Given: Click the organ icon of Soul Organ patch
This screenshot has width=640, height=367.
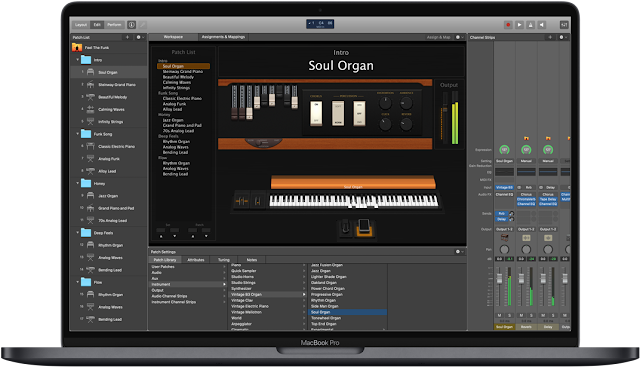Looking at the screenshot, I should coord(90,72).
